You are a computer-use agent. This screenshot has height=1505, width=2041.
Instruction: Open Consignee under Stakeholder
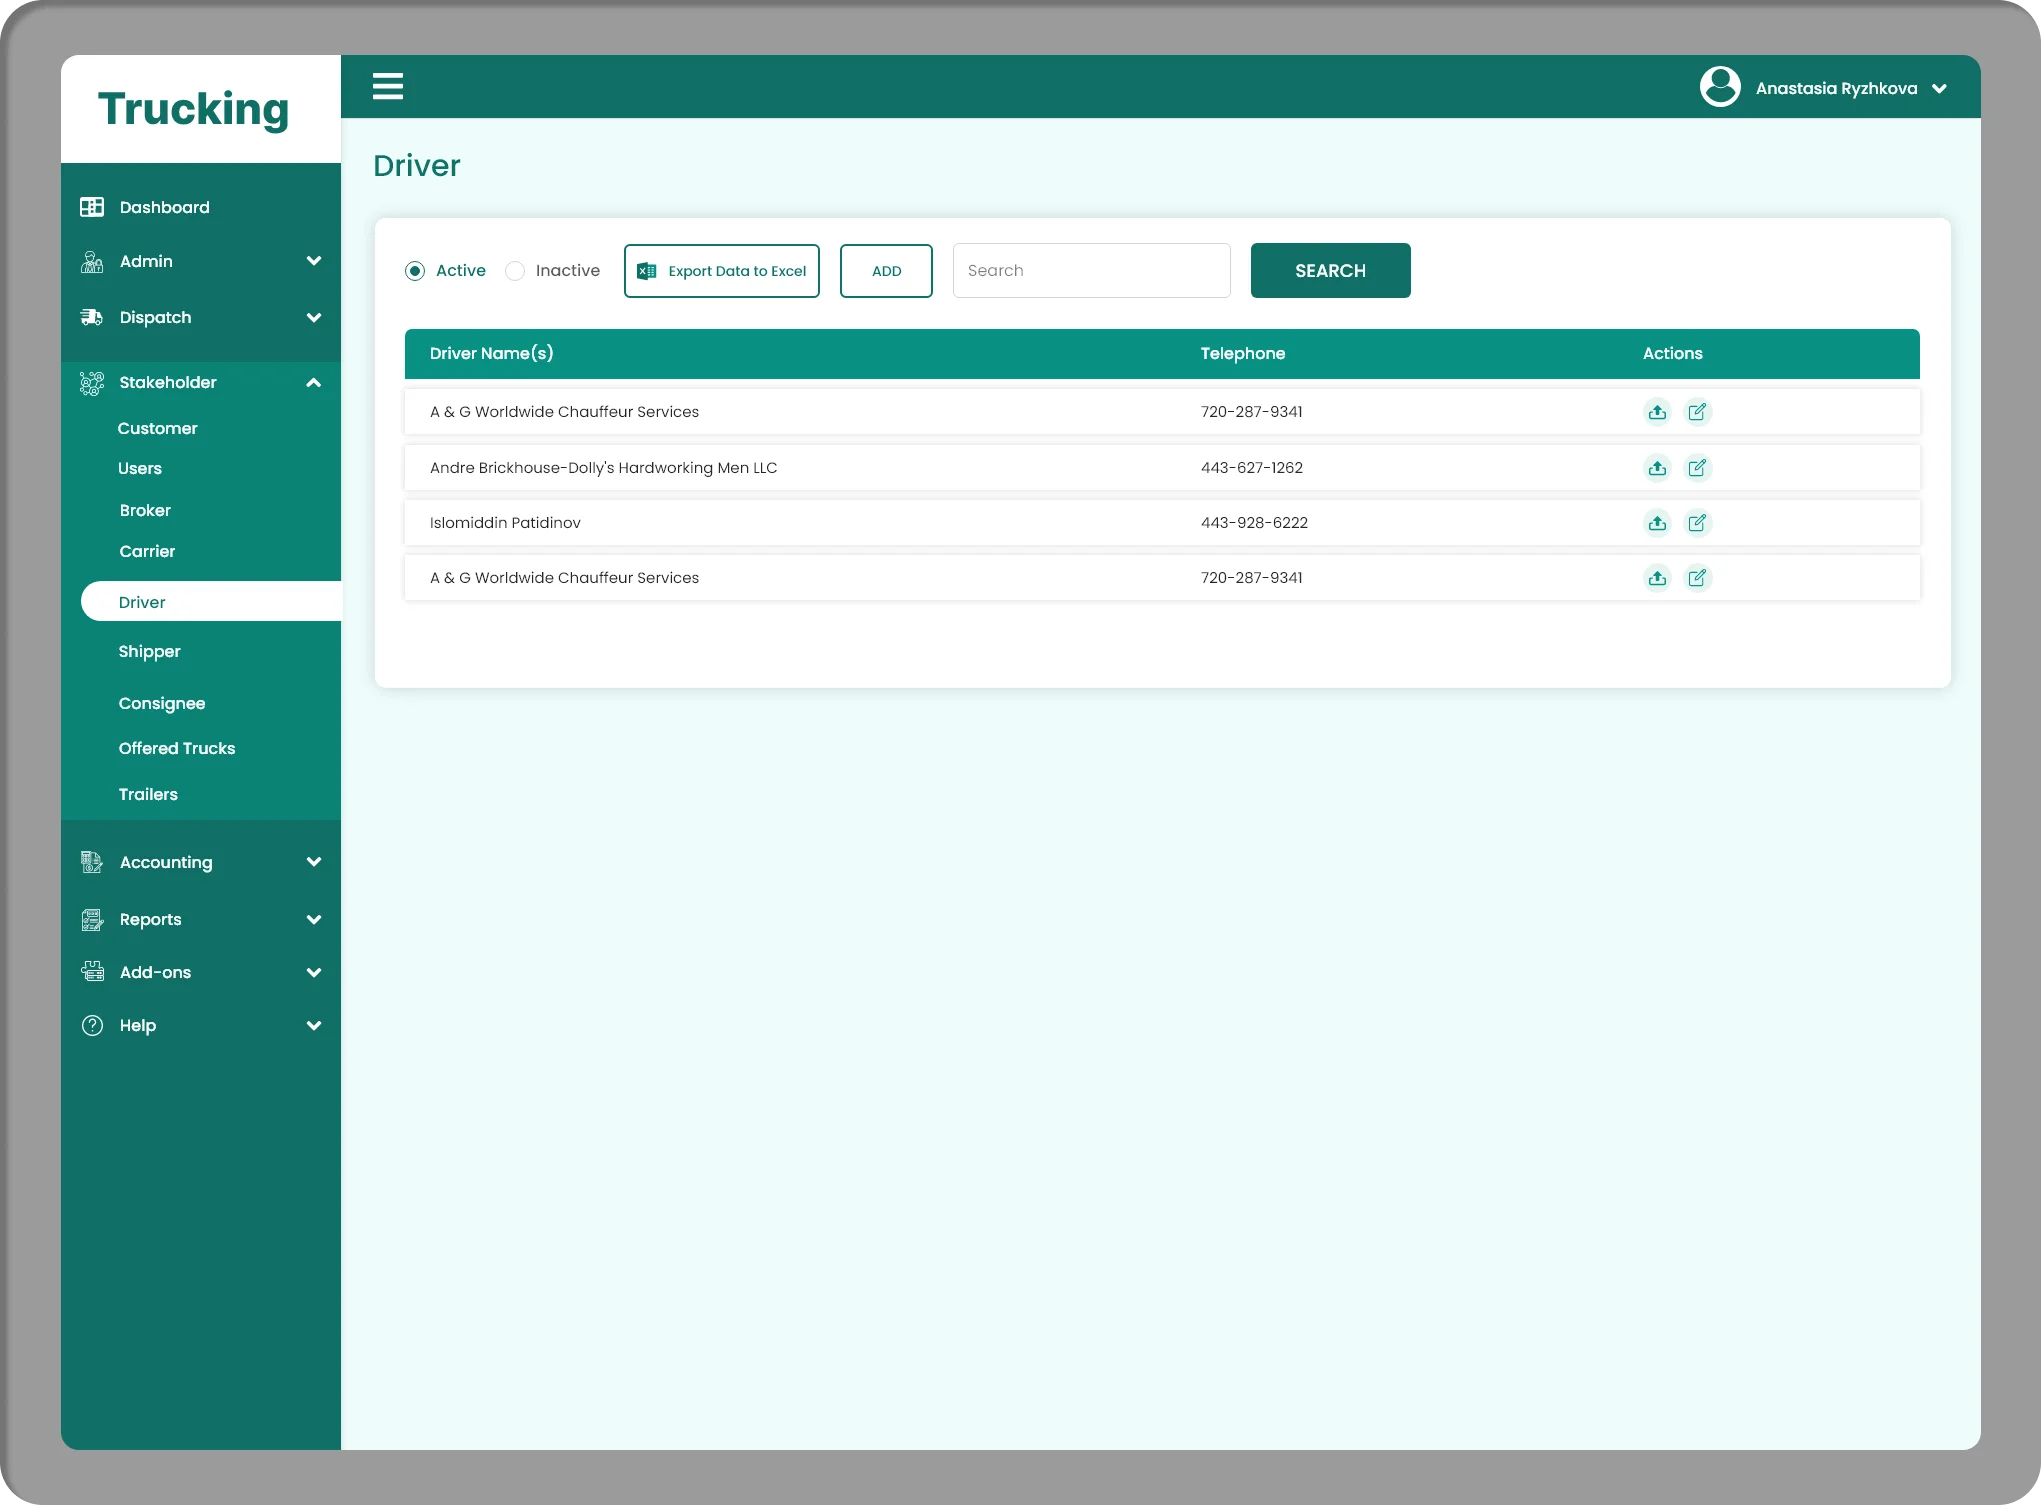162,703
